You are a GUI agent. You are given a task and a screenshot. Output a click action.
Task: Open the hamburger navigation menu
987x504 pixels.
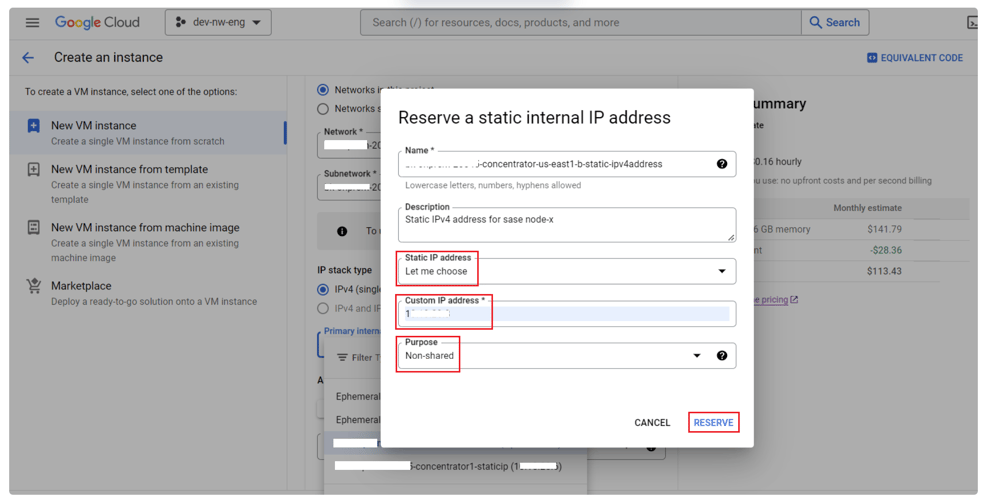point(32,22)
